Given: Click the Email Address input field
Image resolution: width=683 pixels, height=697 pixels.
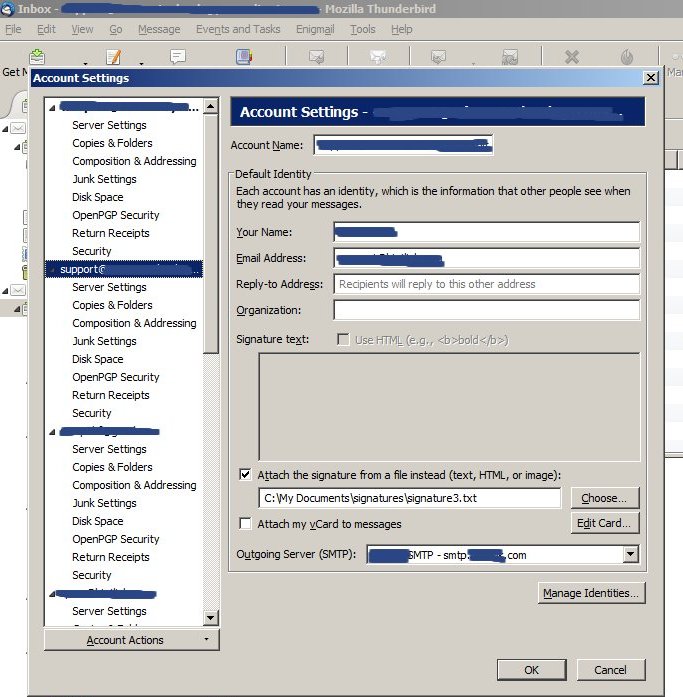Looking at the screenshot, I should pos(487,258).
